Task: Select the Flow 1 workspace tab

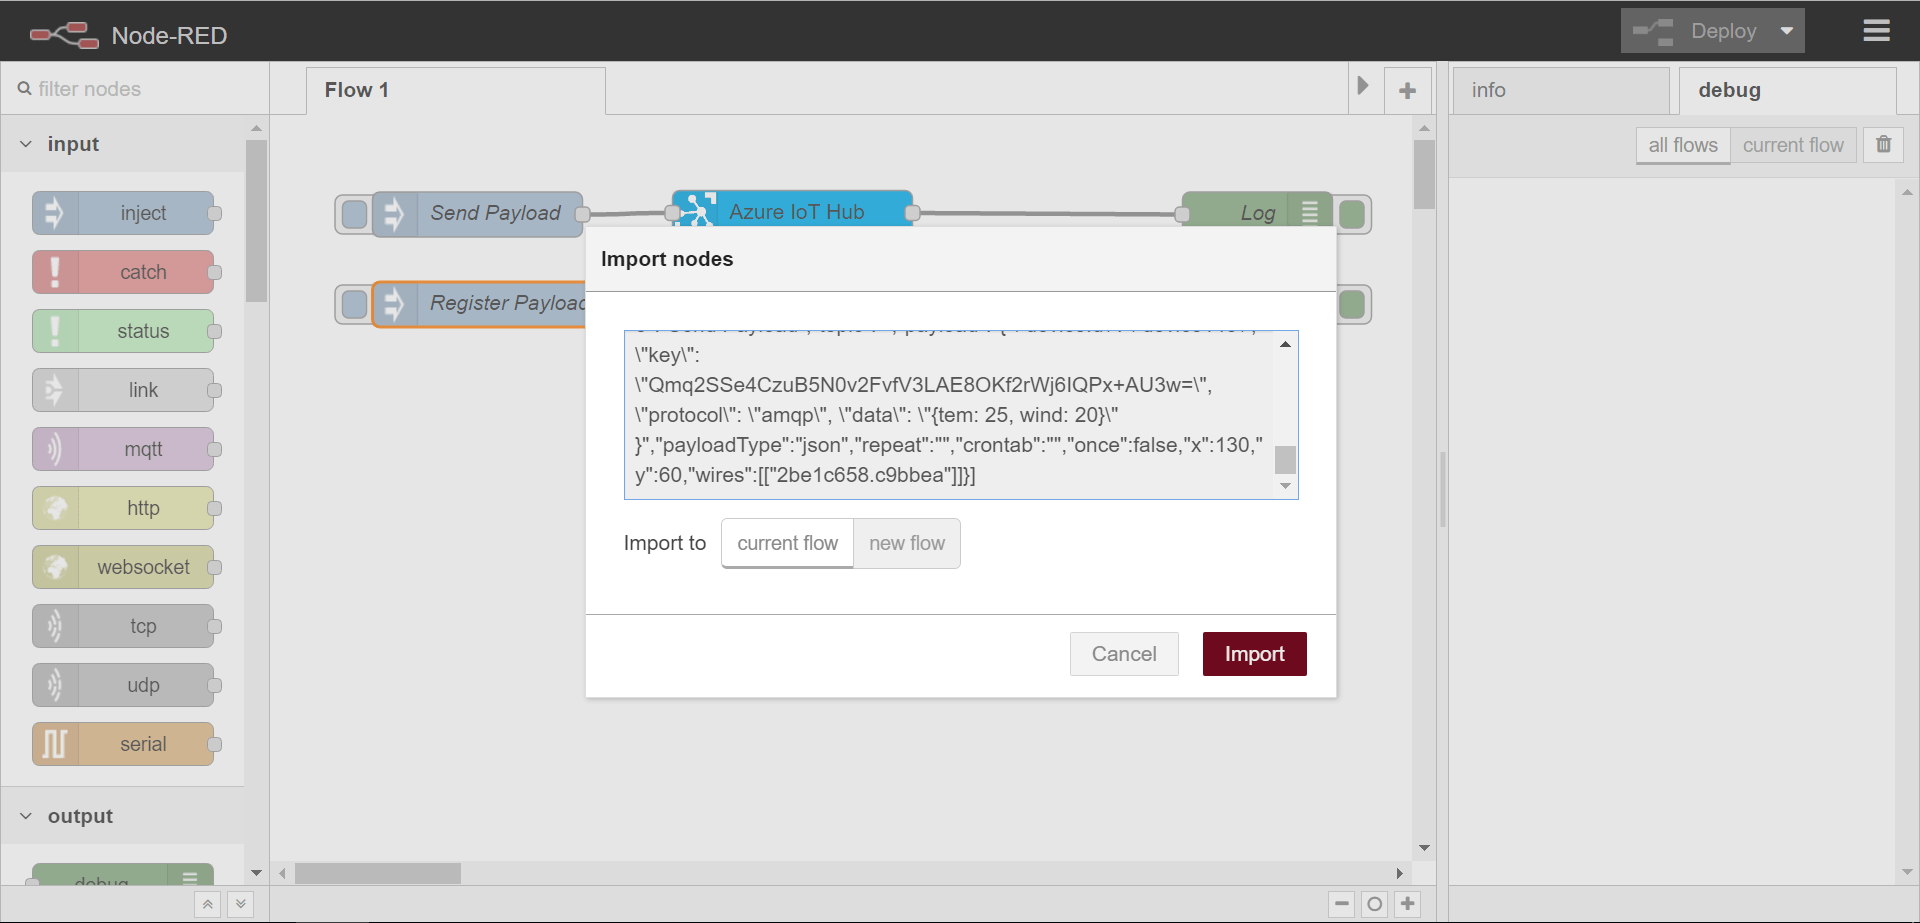Action: pyautogui.click(x=356, y=89)
